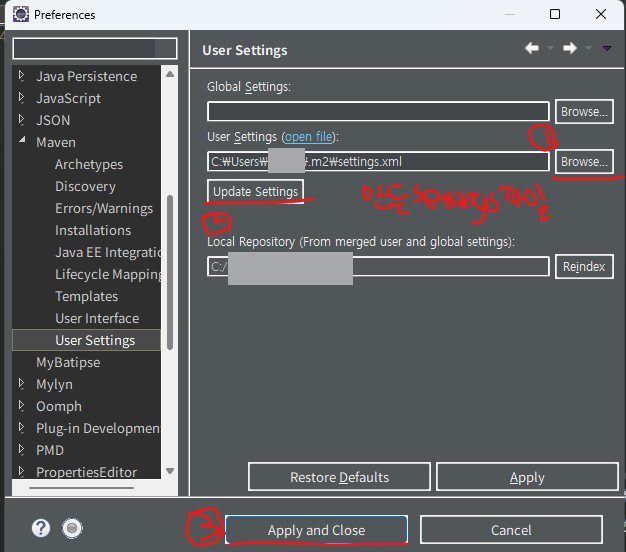Viewport: 626px width, 552px height.
Task: Expand the Plug-in Development node
Action: point(22,427)
